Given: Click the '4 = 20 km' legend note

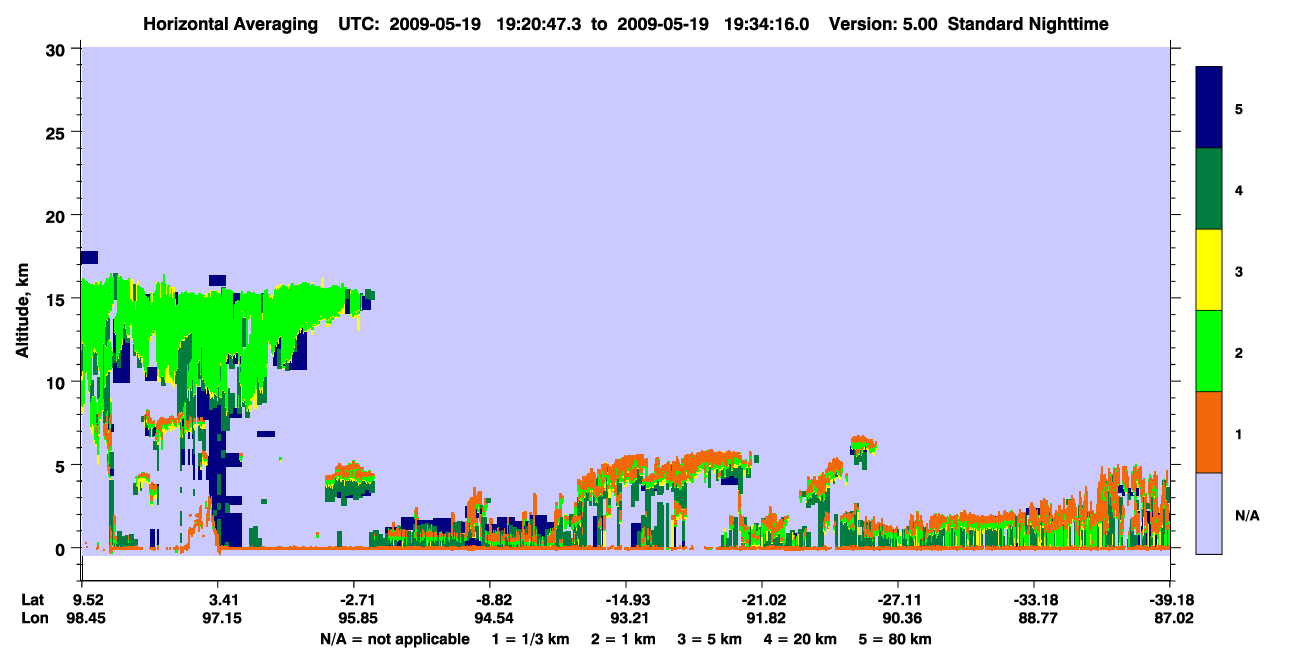Looking at the screenshot, I should click(x=802, y=640).
